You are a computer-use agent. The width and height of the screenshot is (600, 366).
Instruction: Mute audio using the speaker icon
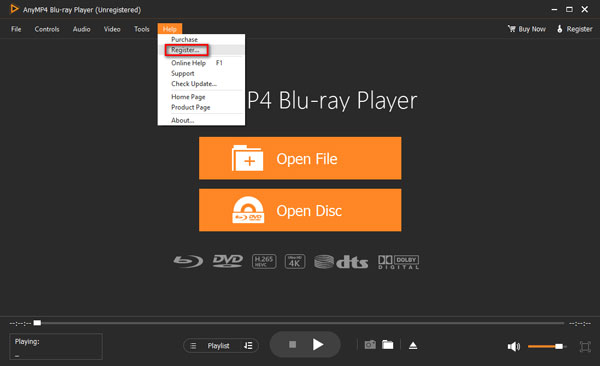[x=514, y=346]
